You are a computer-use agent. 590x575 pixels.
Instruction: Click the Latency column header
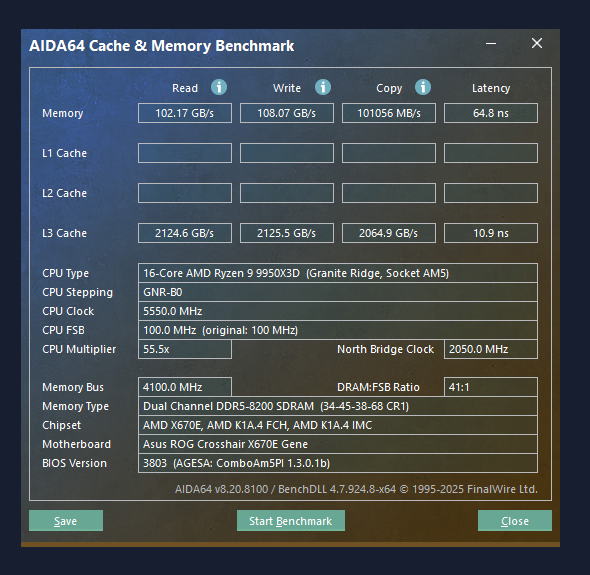coord(491,88)
